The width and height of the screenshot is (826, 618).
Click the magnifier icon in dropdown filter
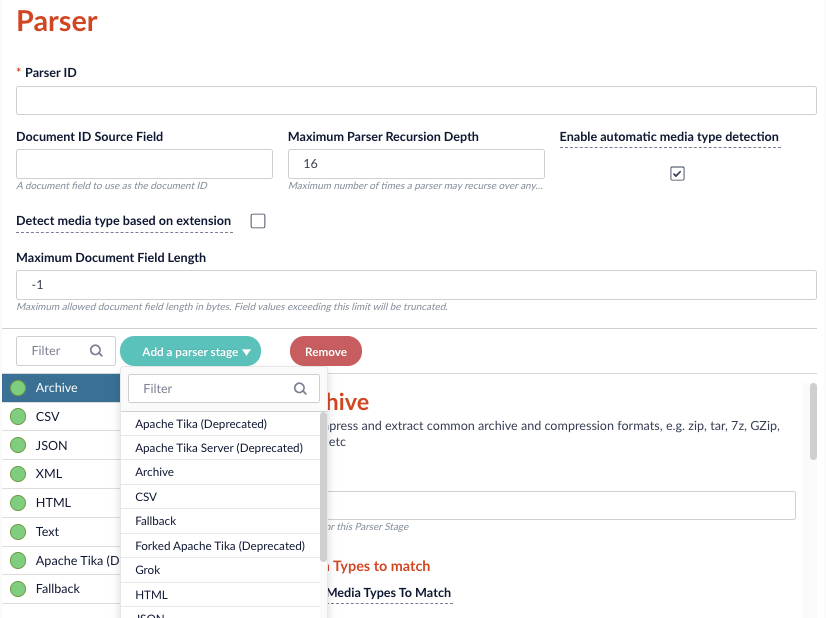pyautogui.click(x=300, y=389)
